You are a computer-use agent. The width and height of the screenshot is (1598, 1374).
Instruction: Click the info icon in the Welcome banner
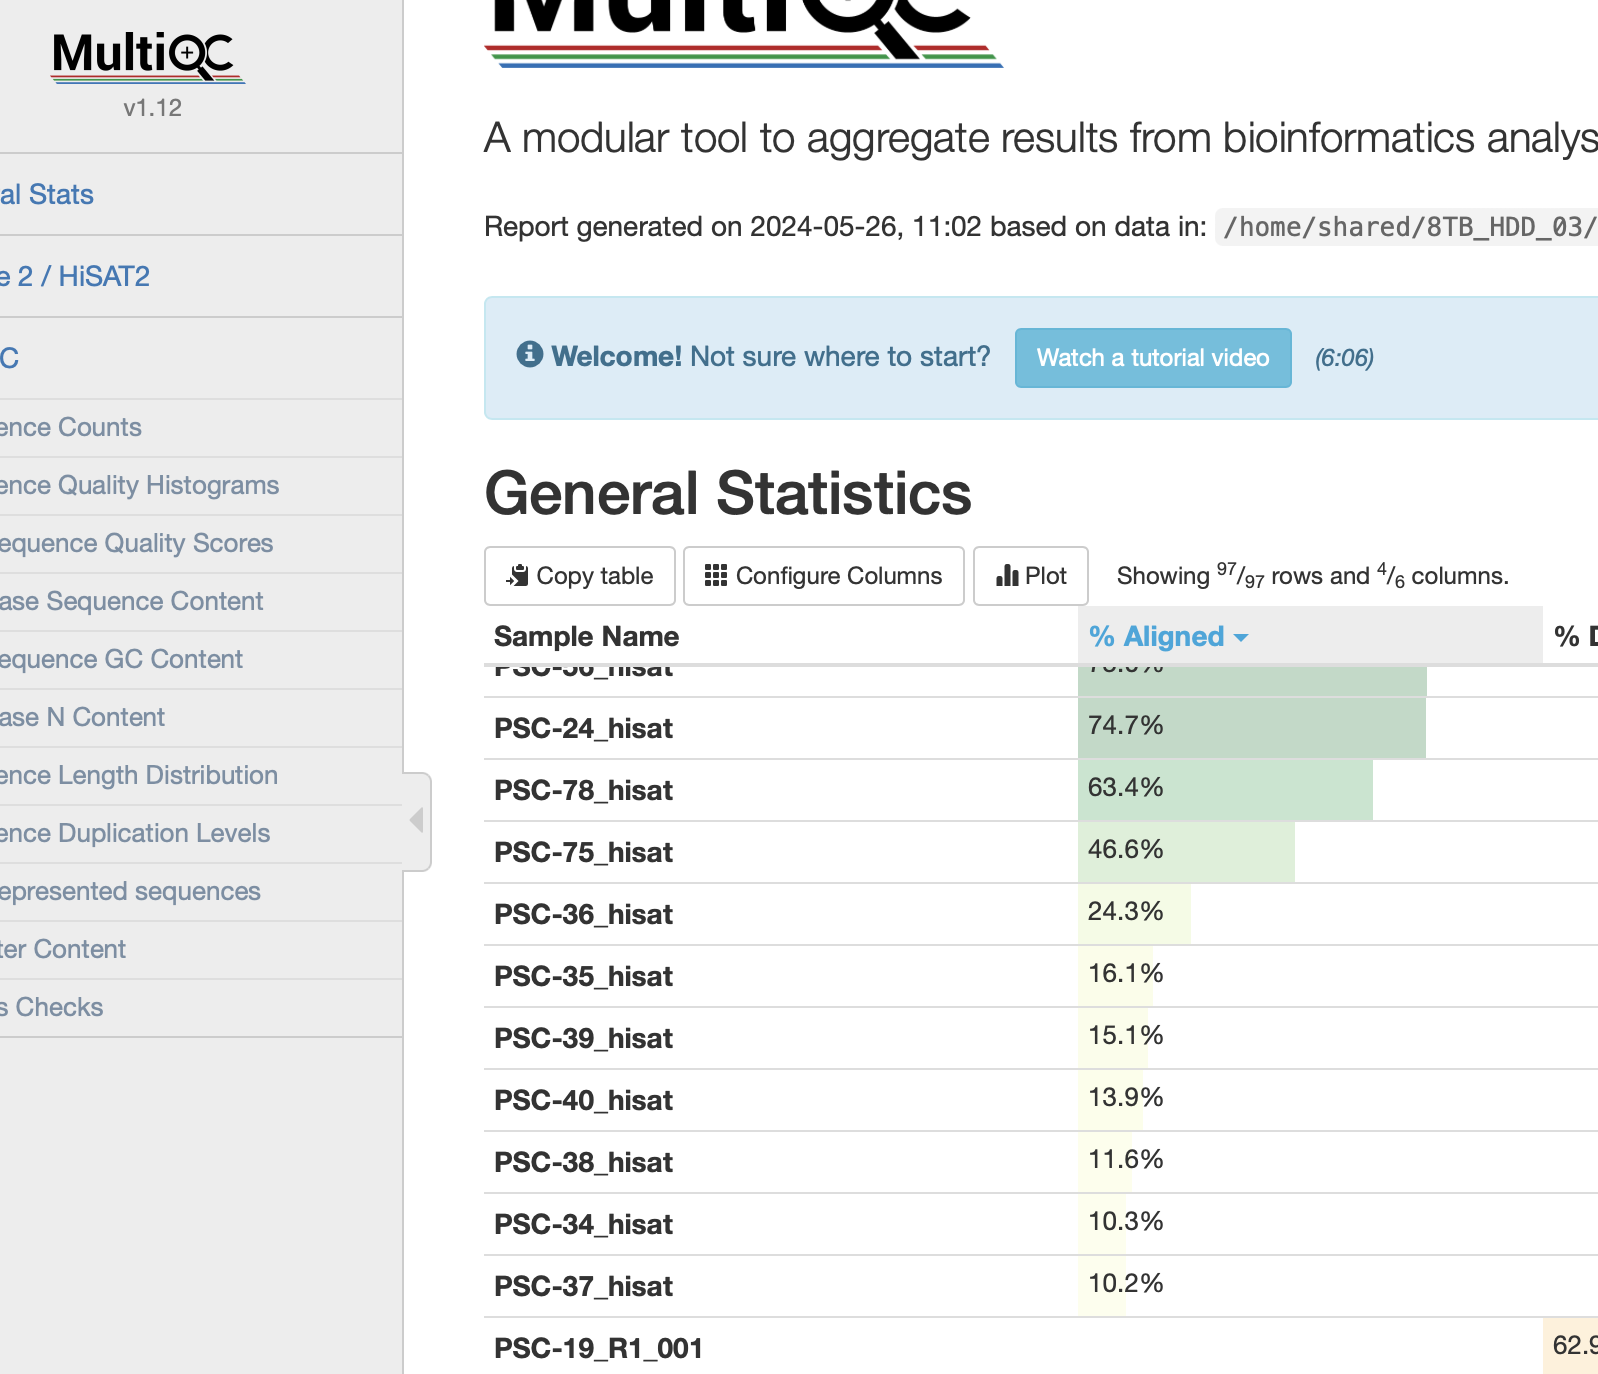pyautogui.click(x=530, y=354)
